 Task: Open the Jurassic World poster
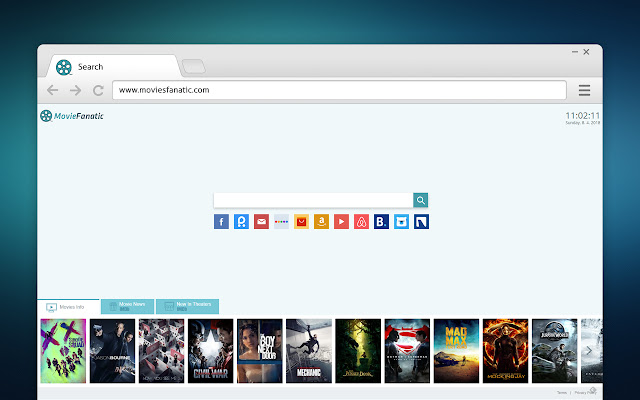tap(555, 351)
